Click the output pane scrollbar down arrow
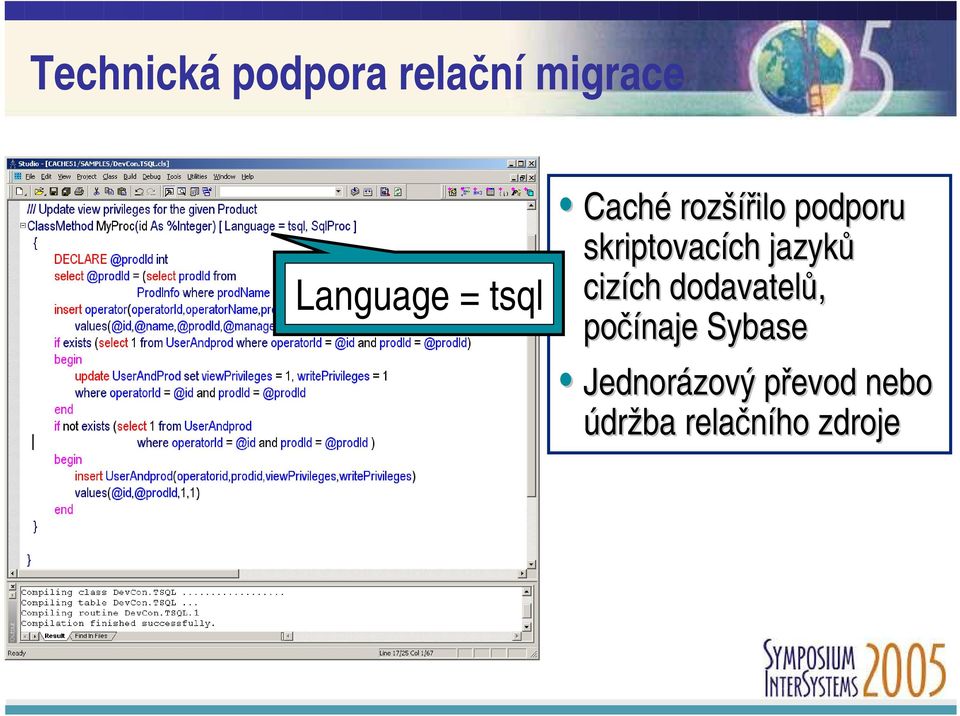The image size is (960, 716). (527, 627)
